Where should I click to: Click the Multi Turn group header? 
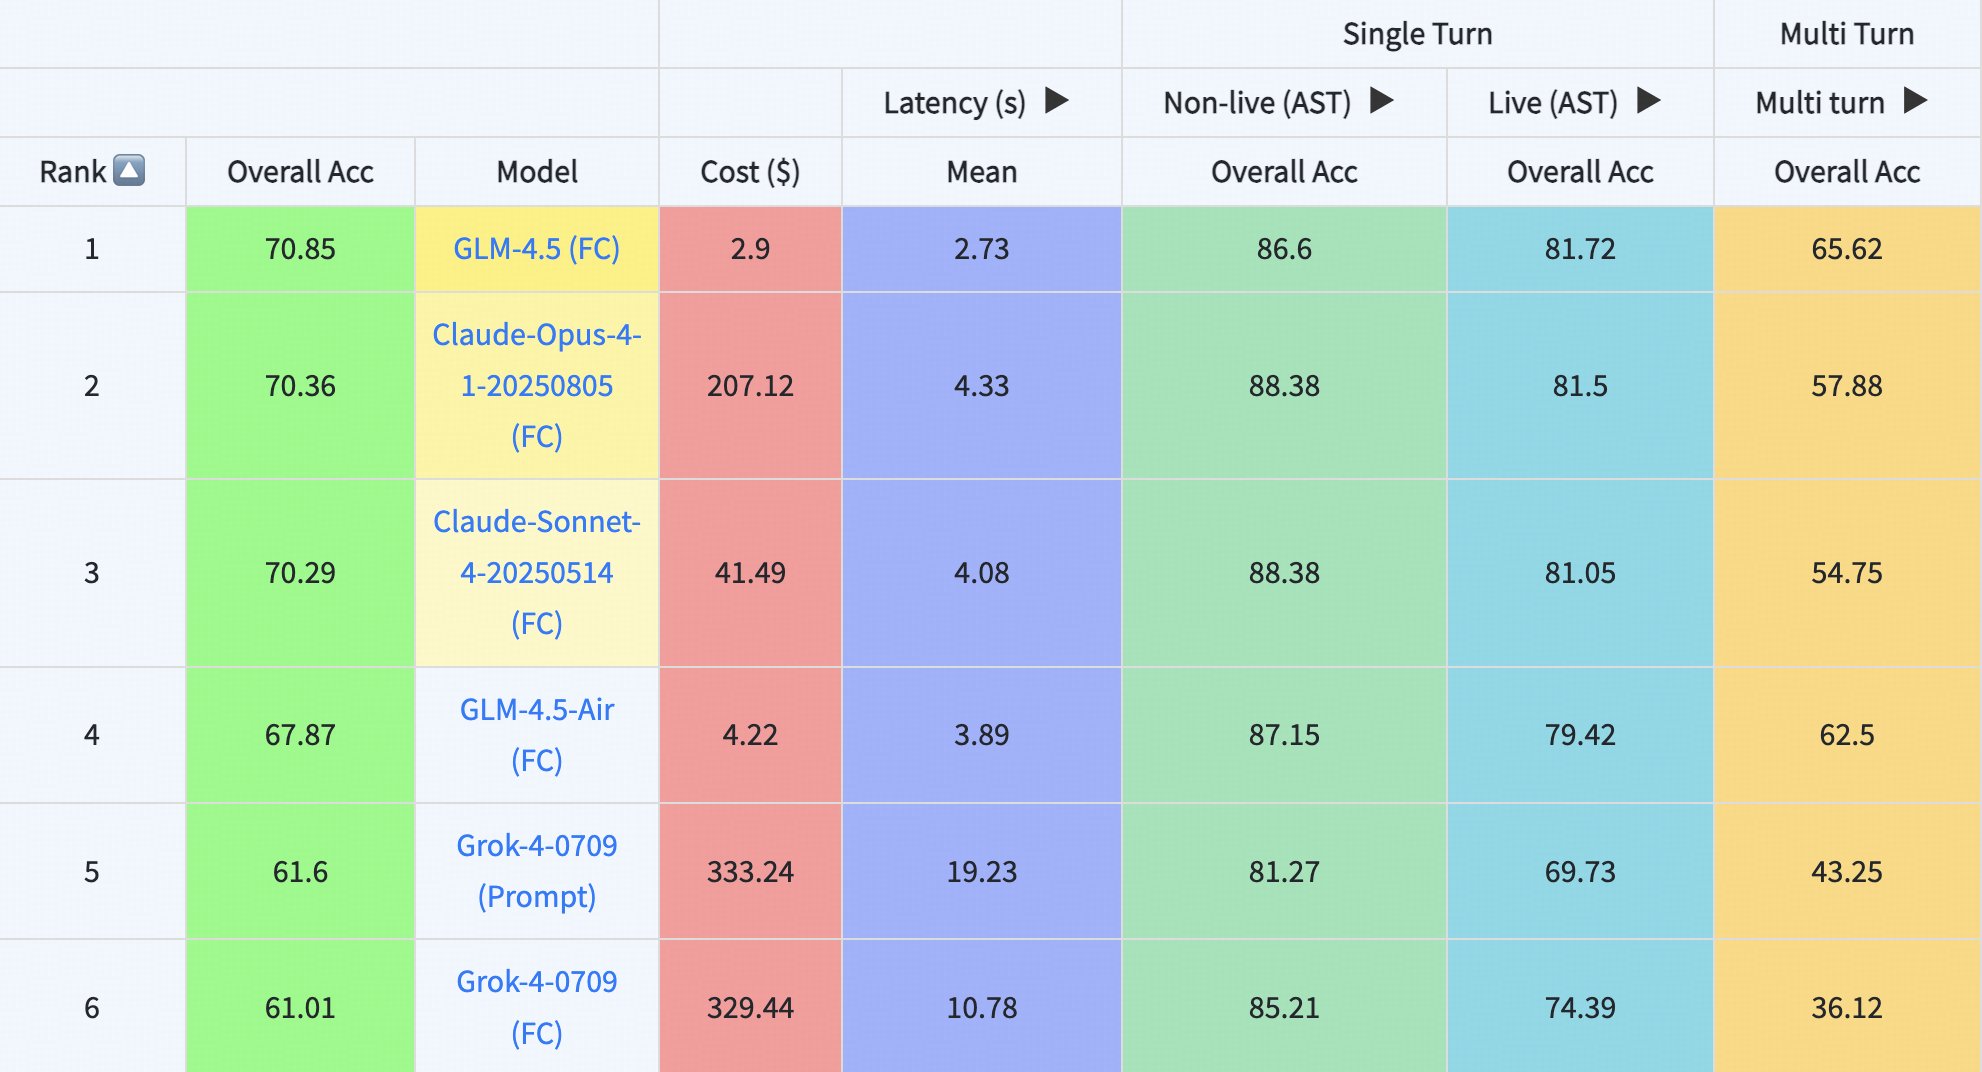click(1847, 33)
